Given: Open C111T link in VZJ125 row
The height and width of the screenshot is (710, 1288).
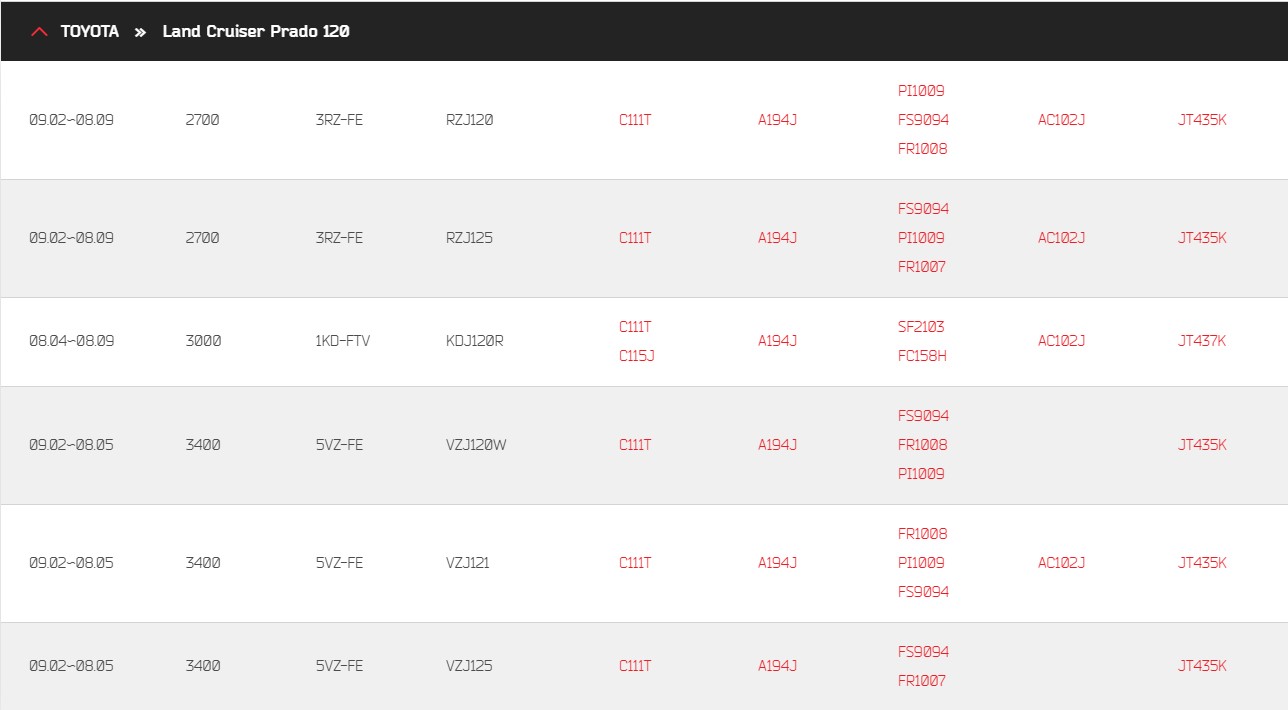Looking at the screenshot, I should click(x=635, y=666).
